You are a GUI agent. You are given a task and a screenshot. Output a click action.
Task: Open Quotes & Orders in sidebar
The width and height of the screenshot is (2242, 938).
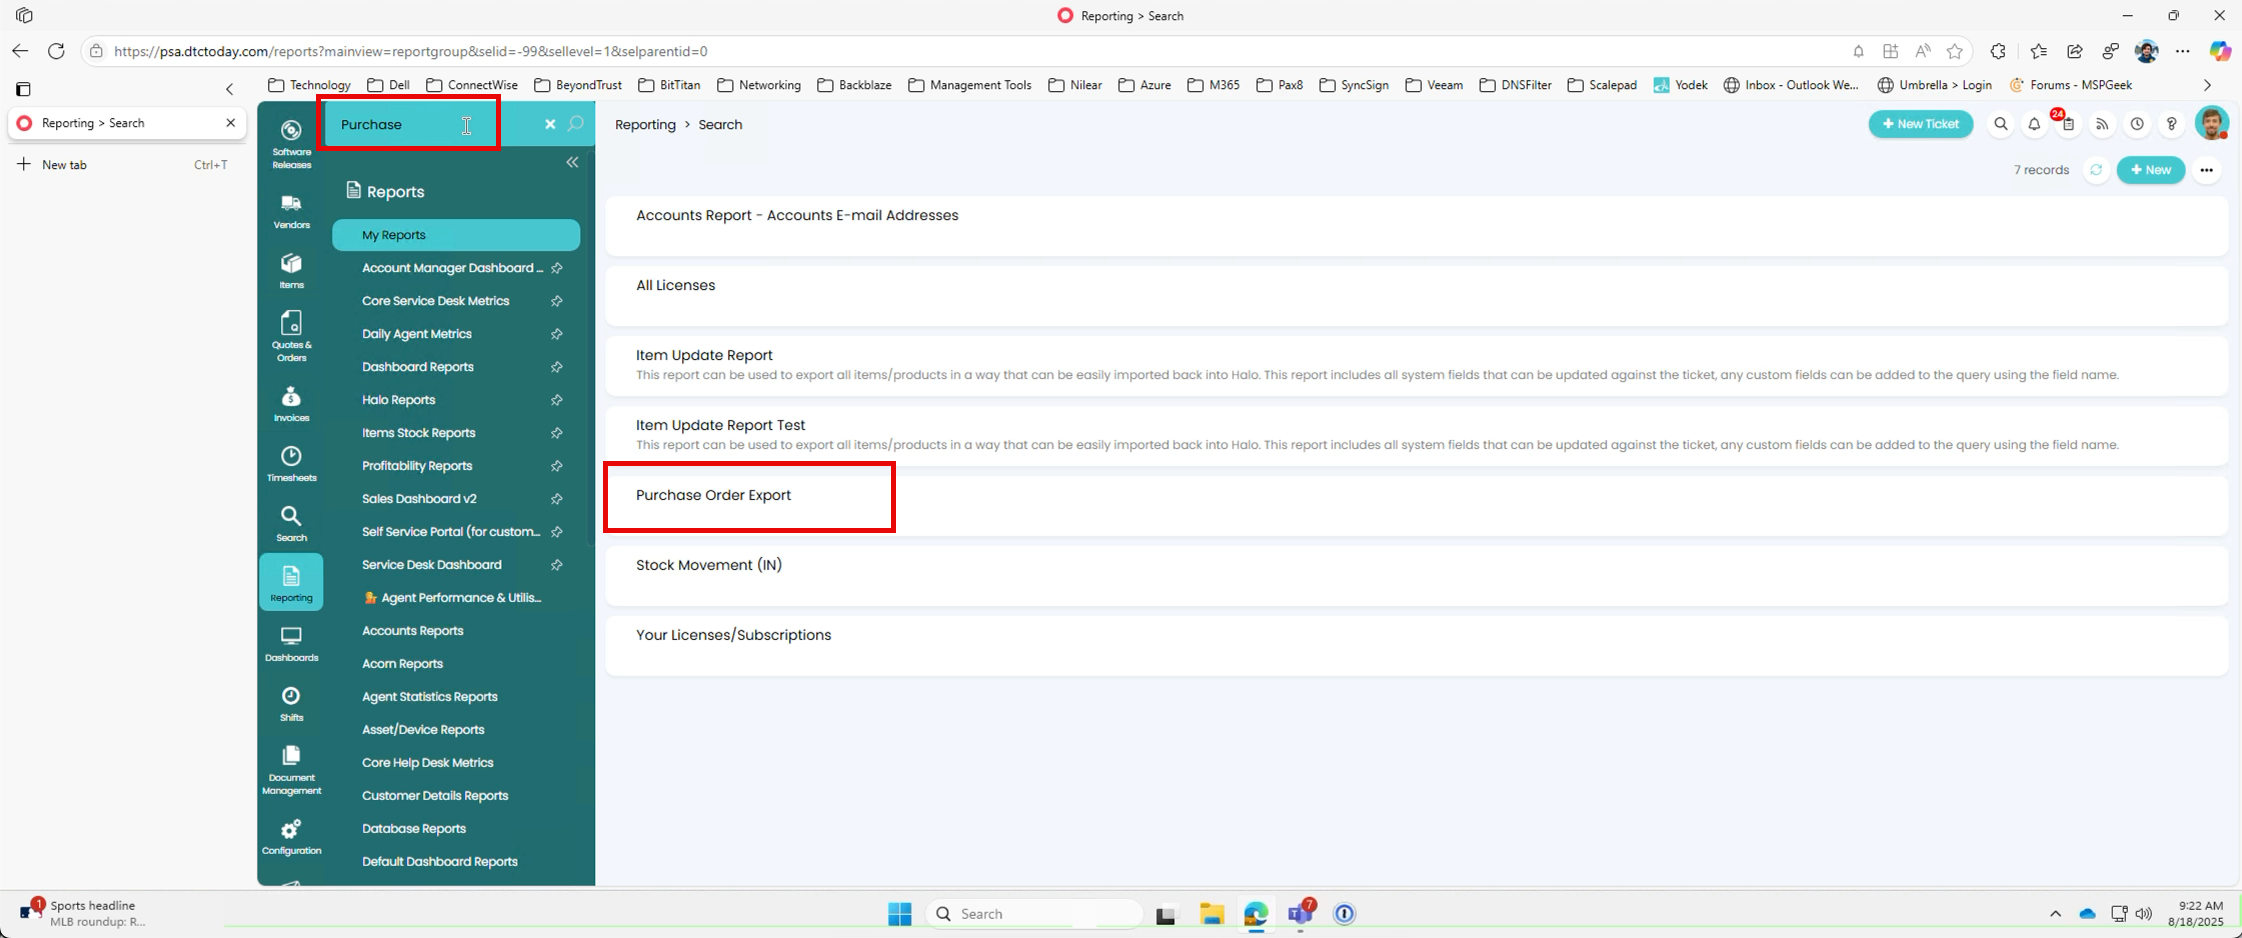(x=291, y=336)
